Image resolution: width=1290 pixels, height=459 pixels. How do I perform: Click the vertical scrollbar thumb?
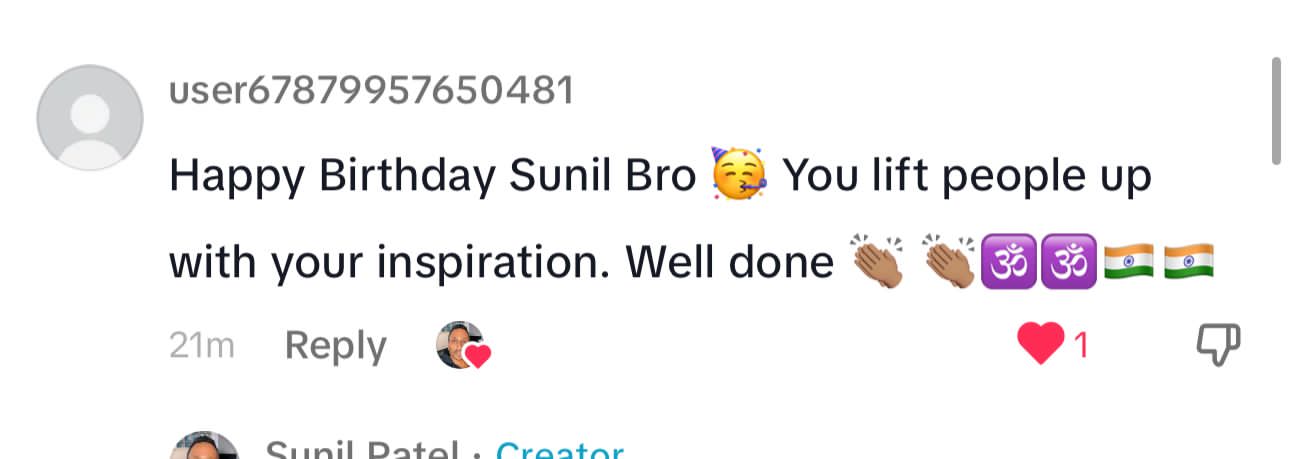click(x=1276, y=110)
